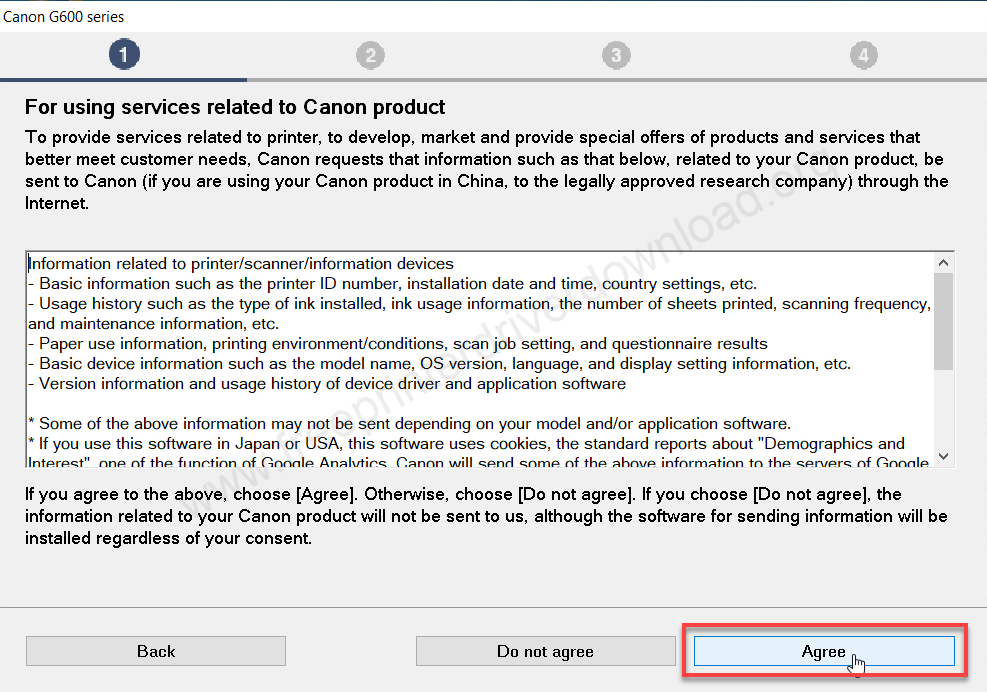Click the 'Canon G600 series' window title
This screenshot has height=692, width=987.
[x=64, y=16]
